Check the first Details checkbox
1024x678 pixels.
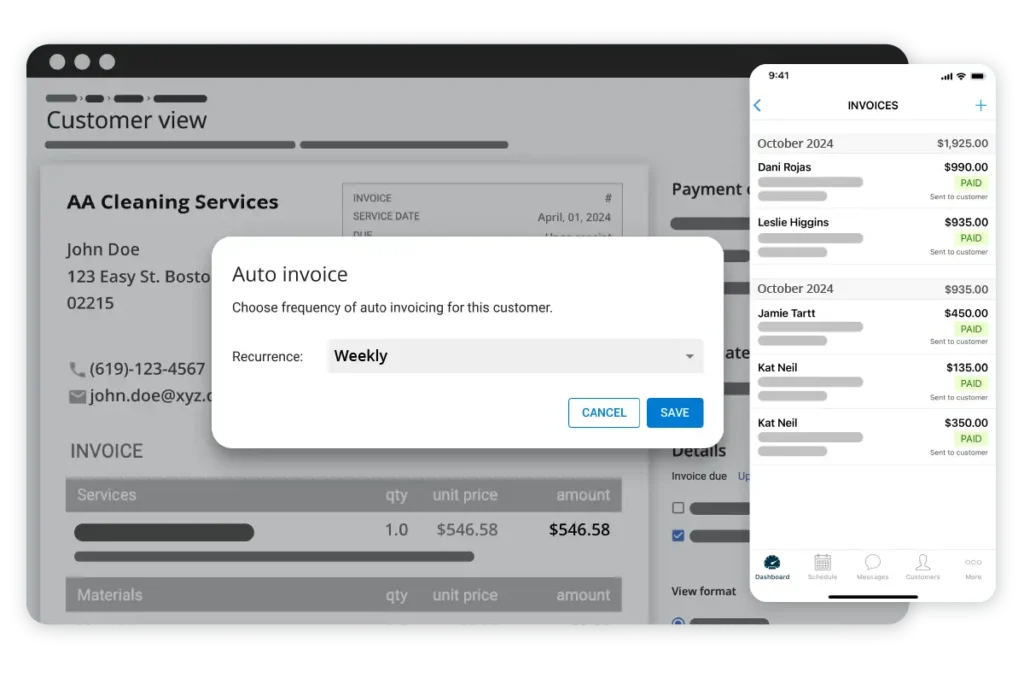click(678, 508)
